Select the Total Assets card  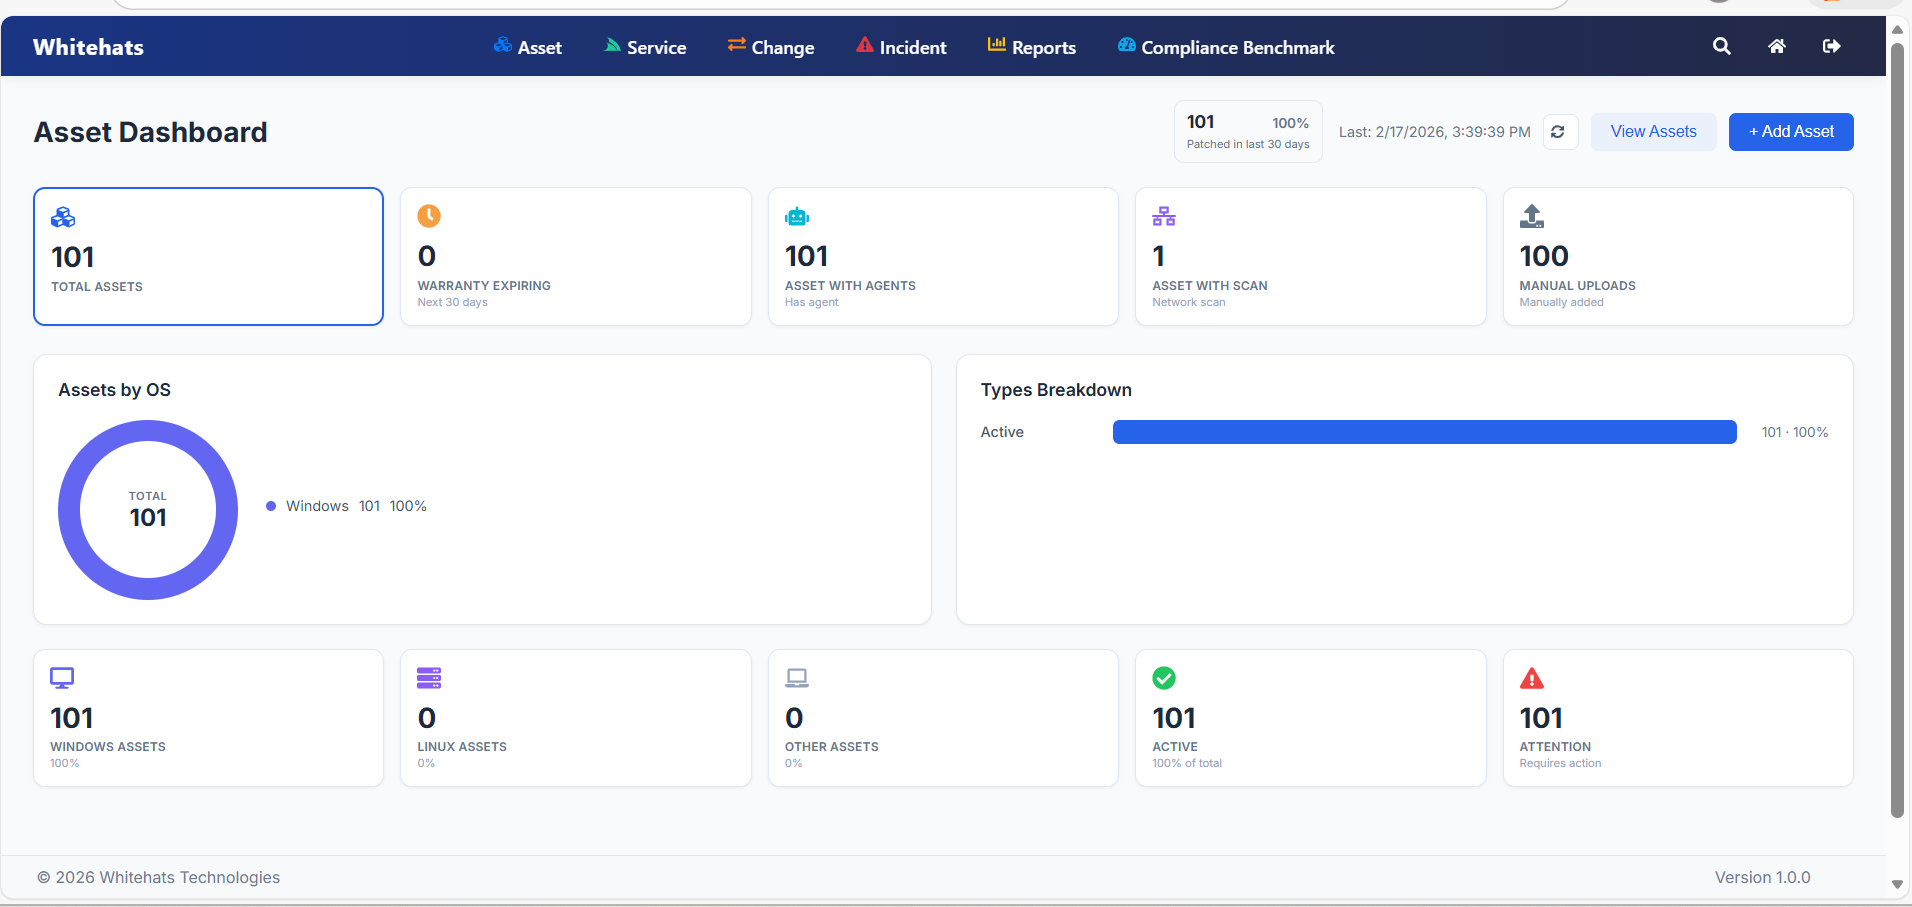(x=207, y=256)
